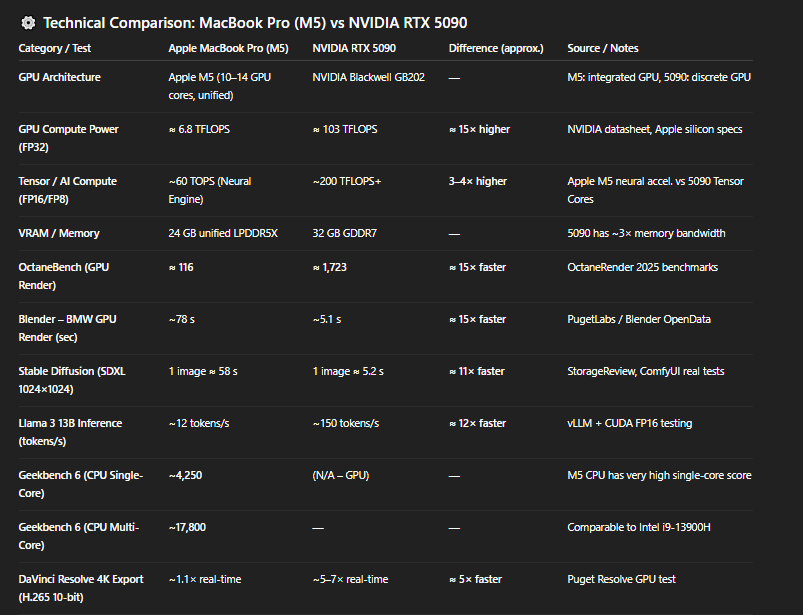
Task: Click the Source / Notes column header
Action: click(602, 48)
